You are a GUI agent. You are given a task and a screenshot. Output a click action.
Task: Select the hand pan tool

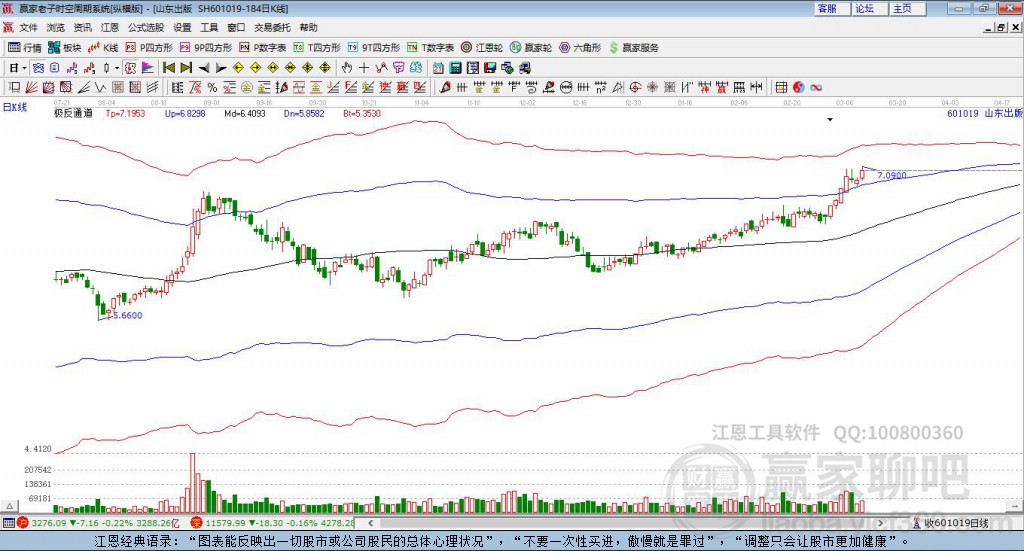point(347,68)
